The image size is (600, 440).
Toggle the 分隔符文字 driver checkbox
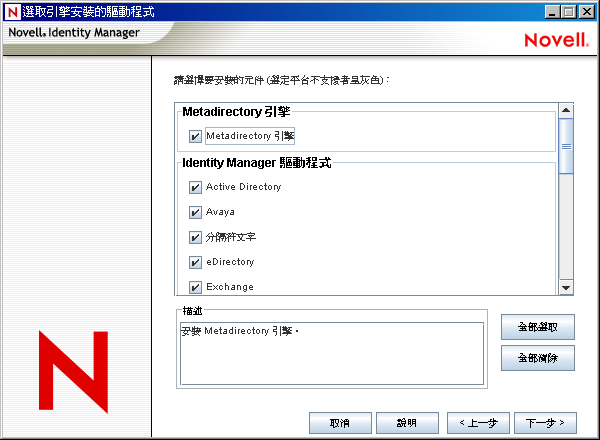pyautogui.click(x=195, y=237)
